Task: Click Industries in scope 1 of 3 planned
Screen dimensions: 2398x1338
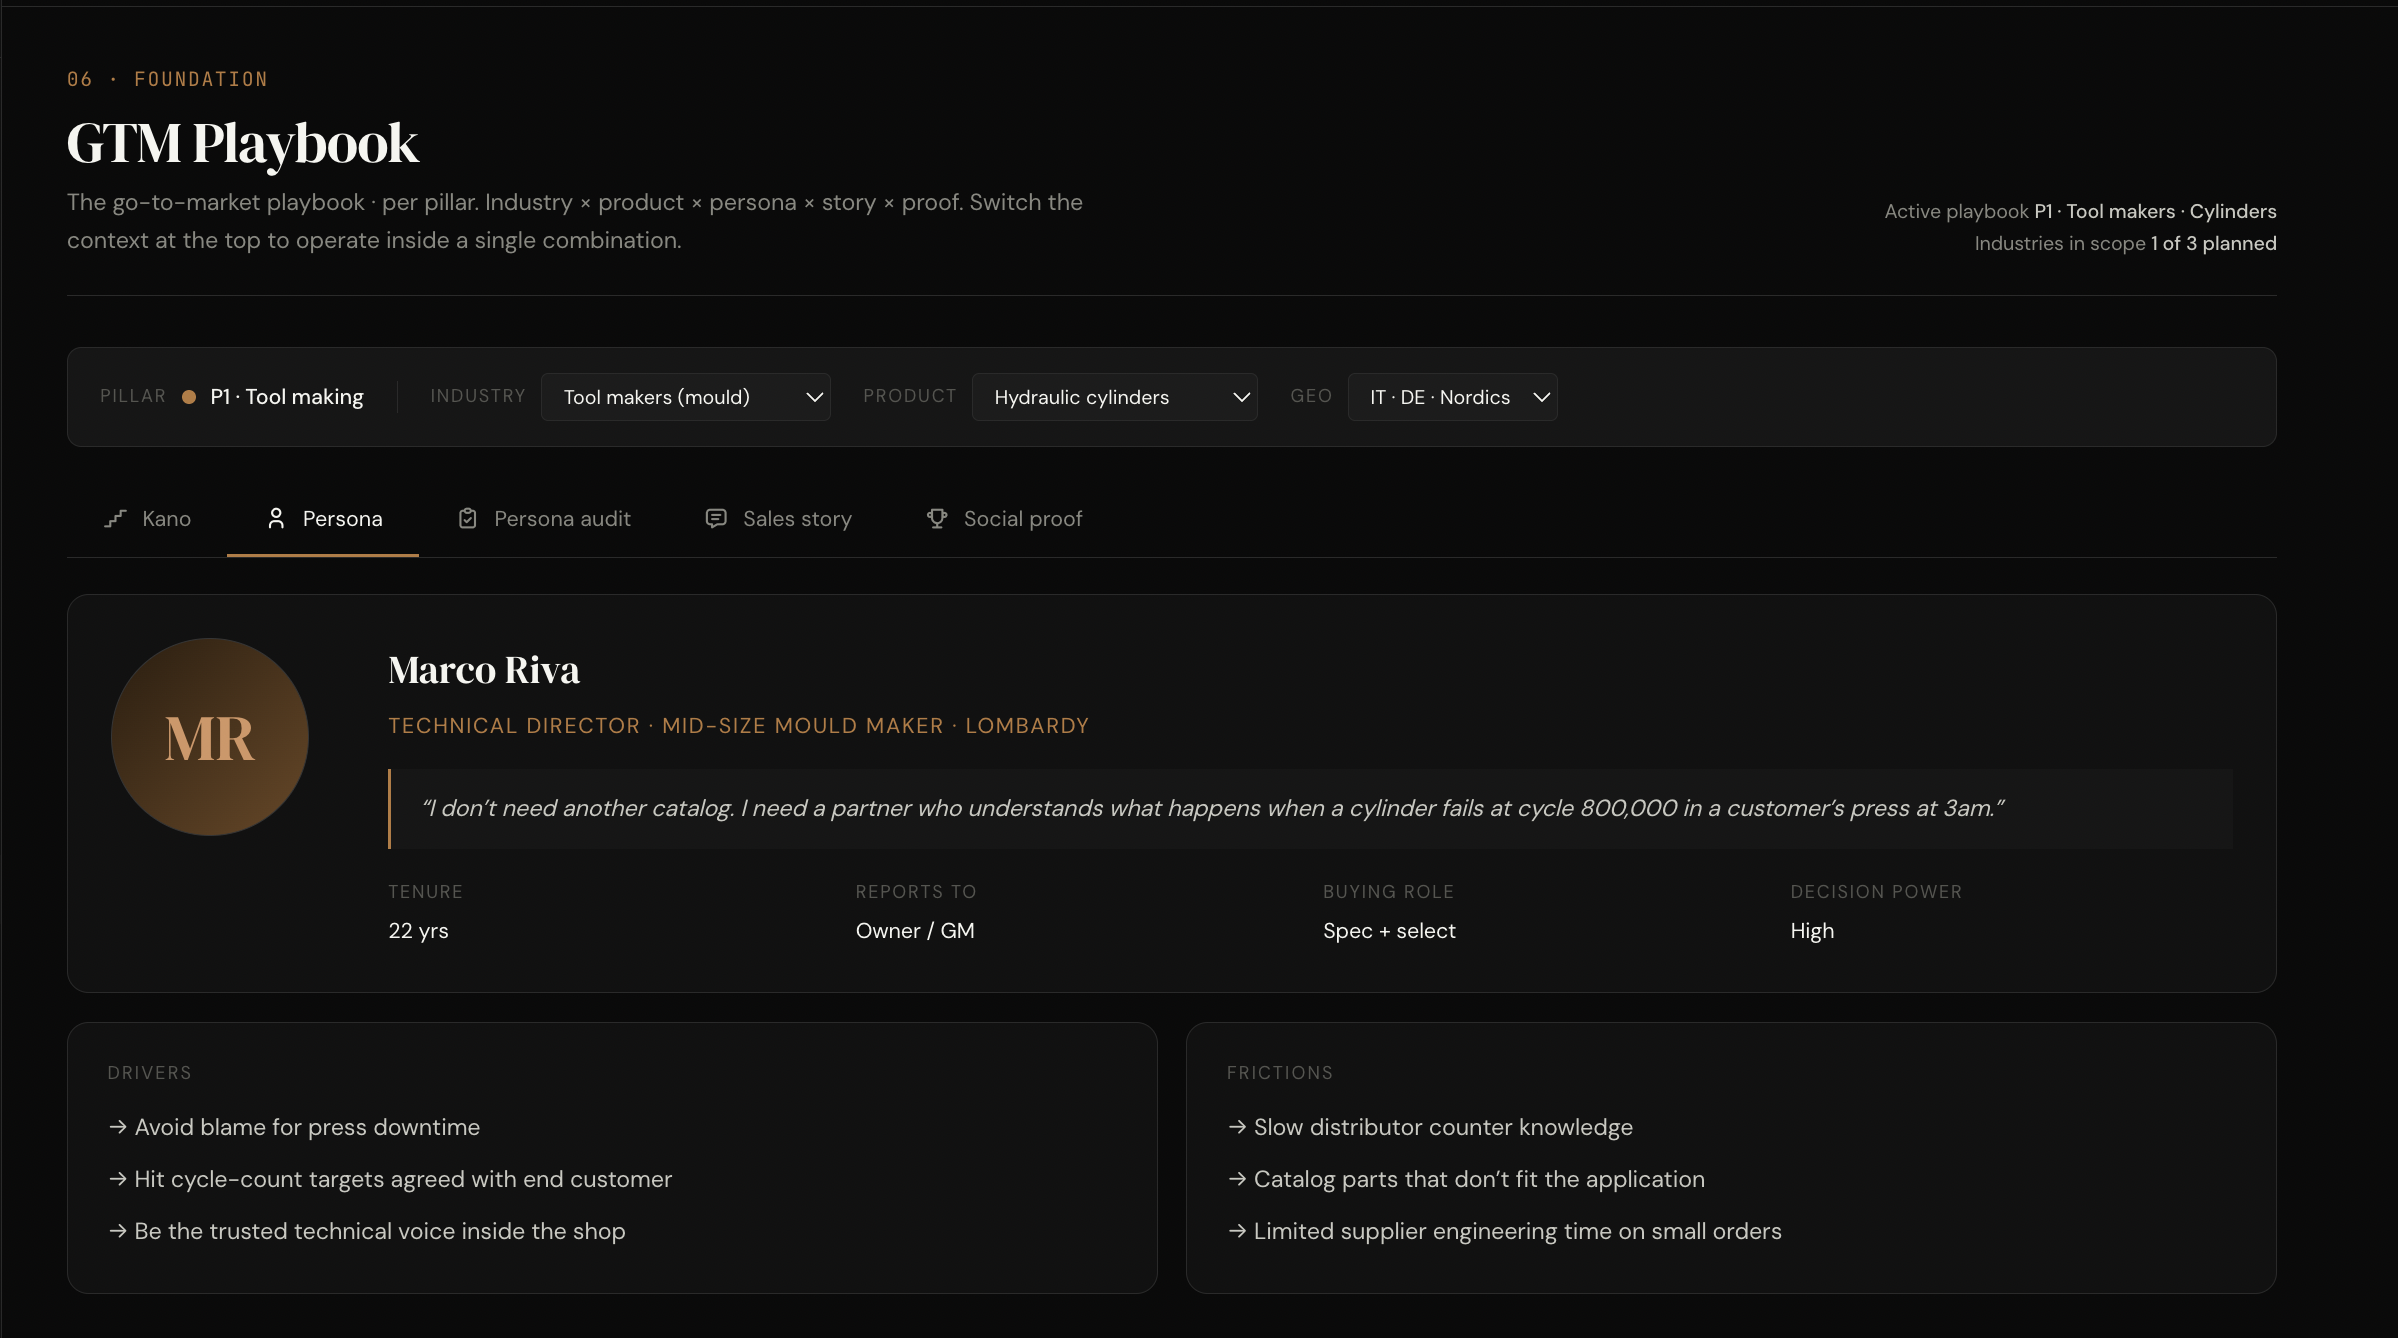Action: tap(2125, 243)
